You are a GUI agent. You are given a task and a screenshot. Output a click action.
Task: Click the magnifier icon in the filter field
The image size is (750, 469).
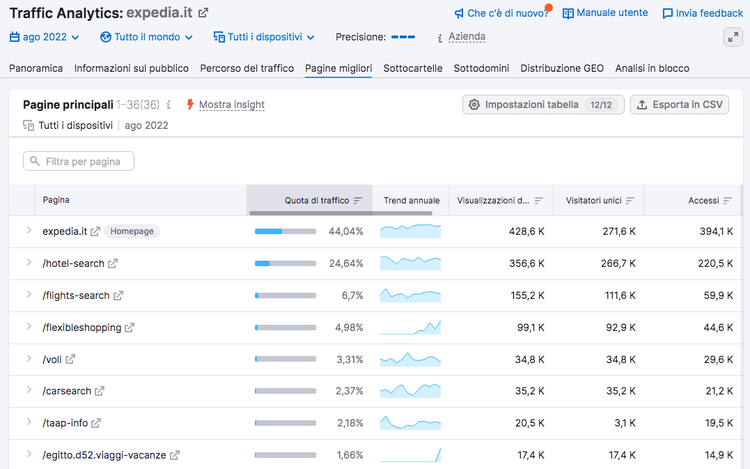tap(34, 161)
